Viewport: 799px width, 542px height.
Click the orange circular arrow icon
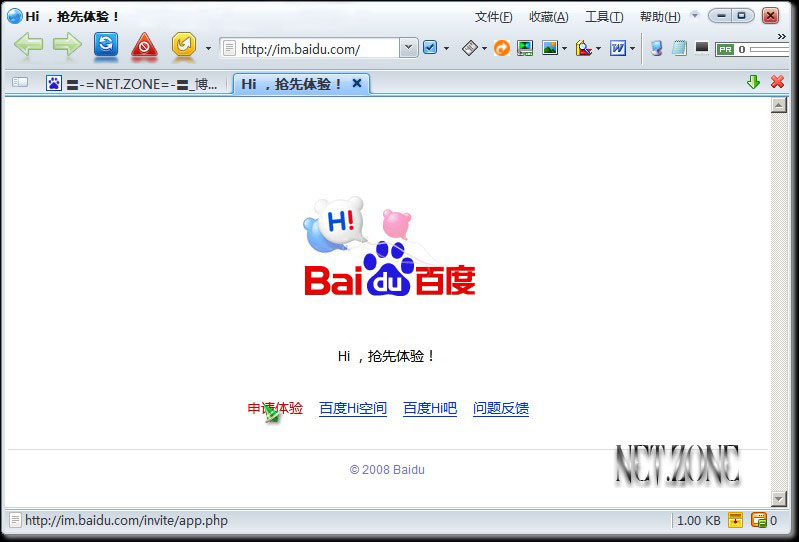pyautogui.click(x=502, y=48)
